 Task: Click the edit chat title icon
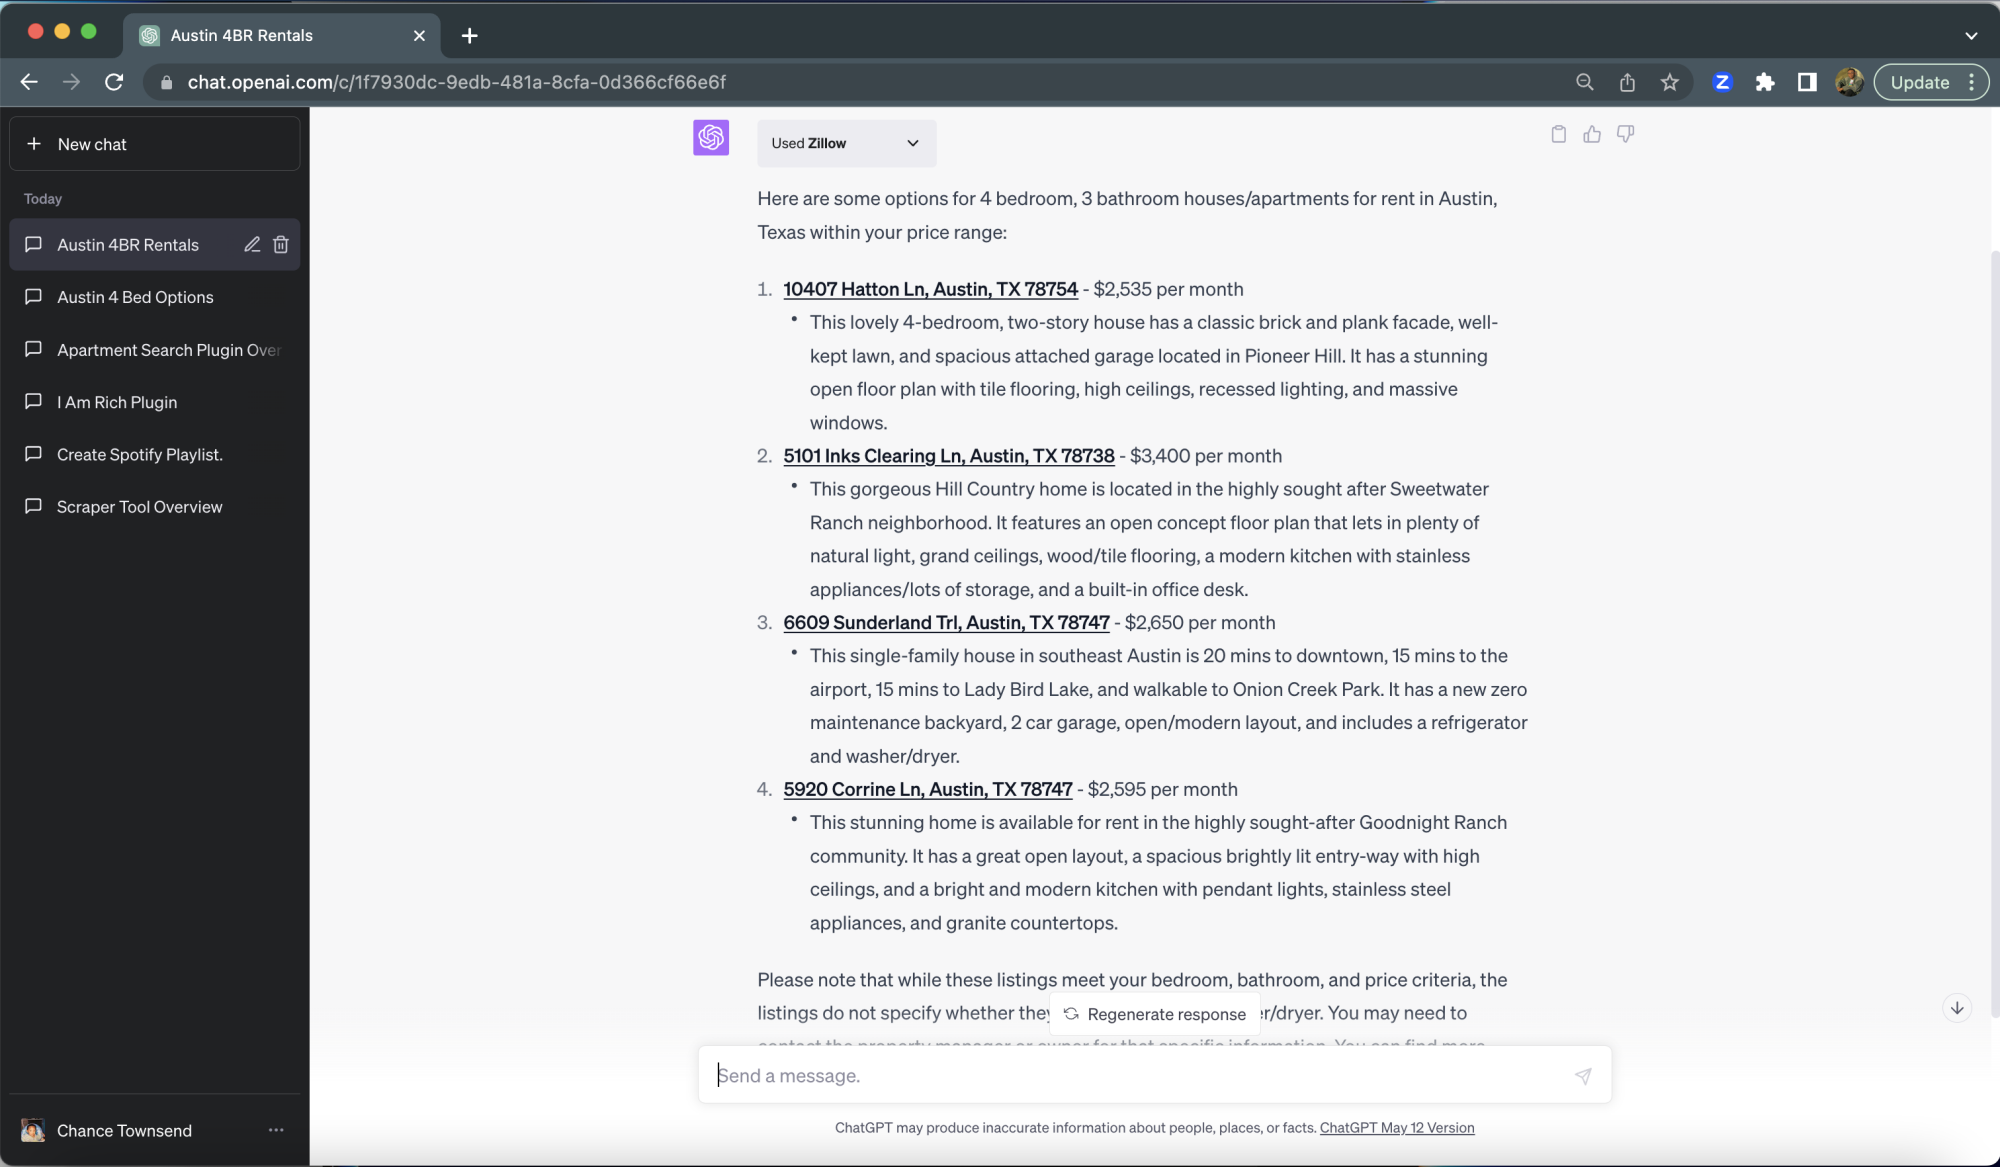(250, 245)
